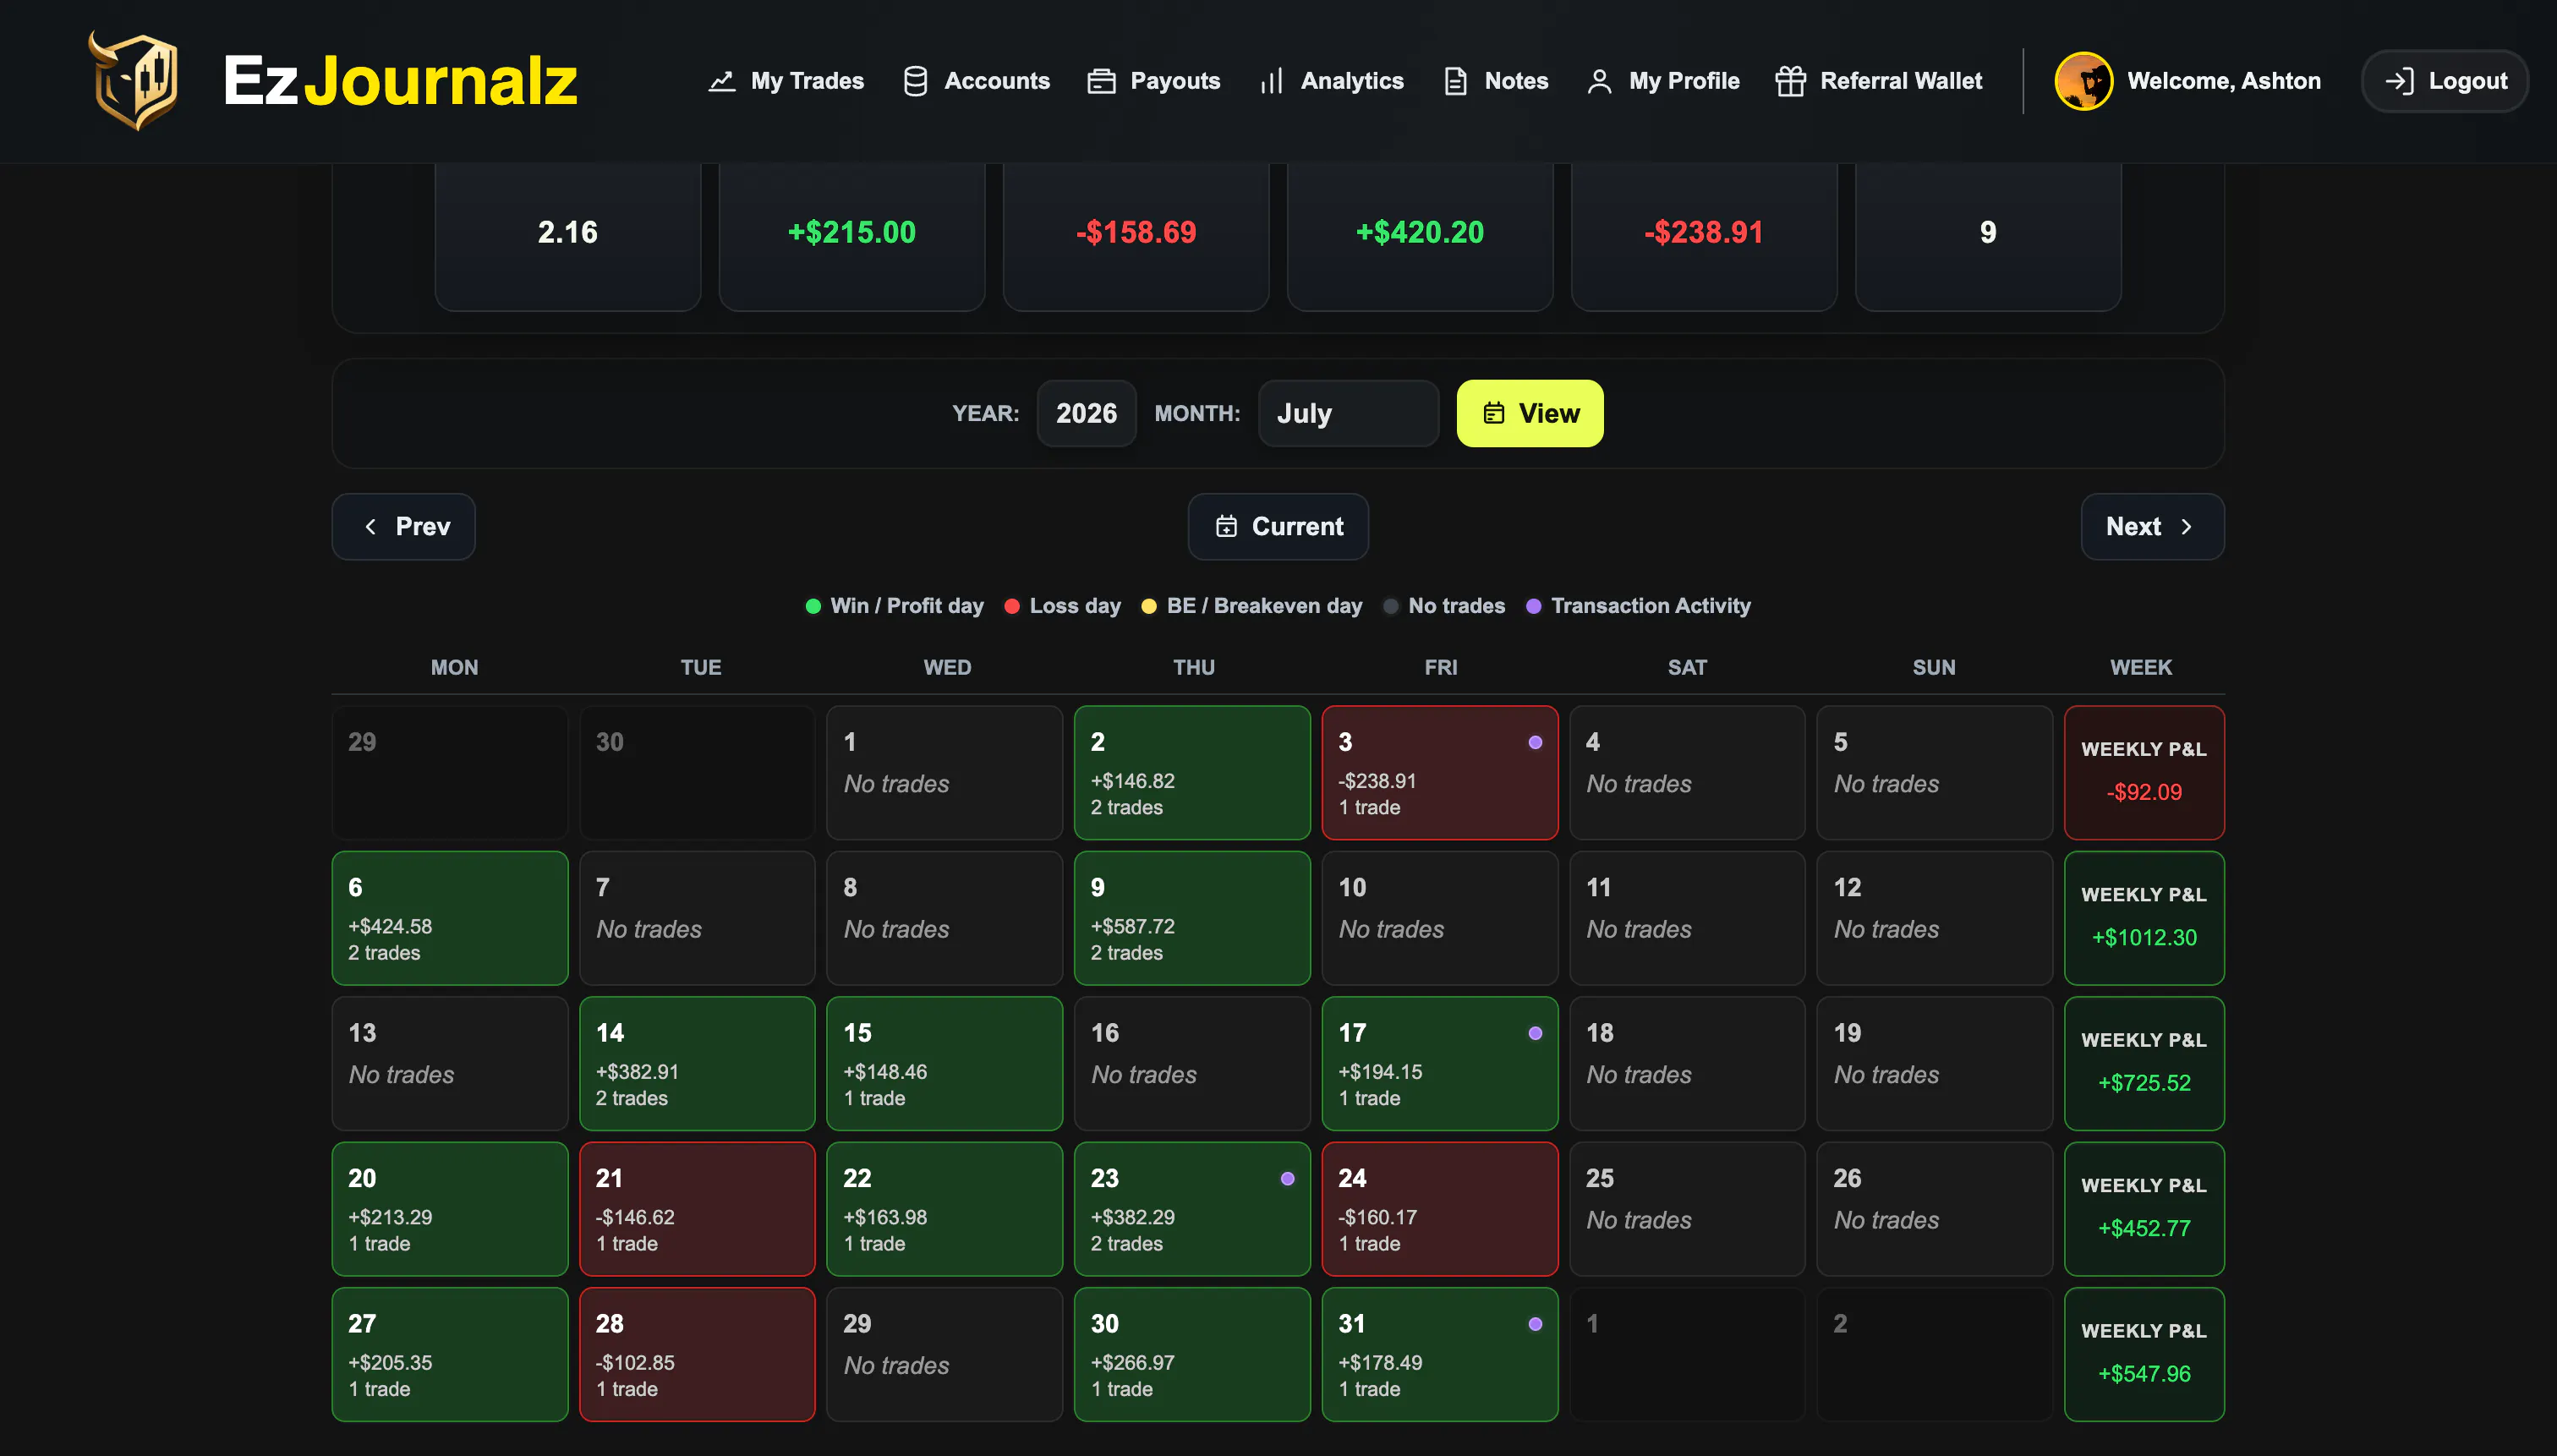
Task: Click the My Profile person icon
Action: [x=1600, y=81]
